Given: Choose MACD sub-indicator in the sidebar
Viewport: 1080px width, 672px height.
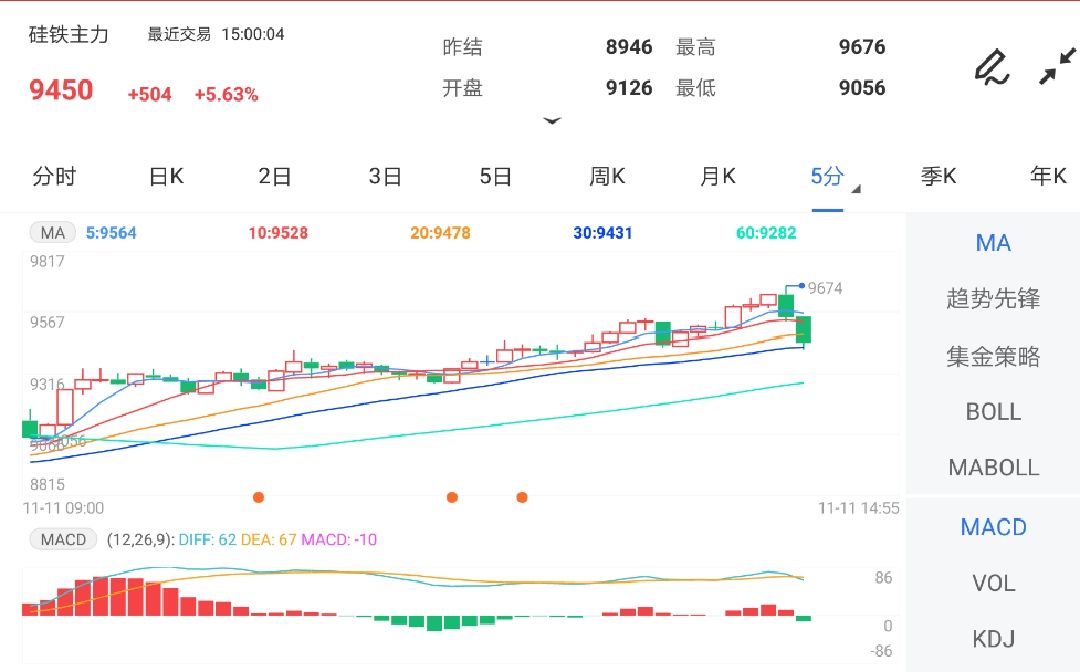Looking at the screenshot, I should click(x=993, y=527).
